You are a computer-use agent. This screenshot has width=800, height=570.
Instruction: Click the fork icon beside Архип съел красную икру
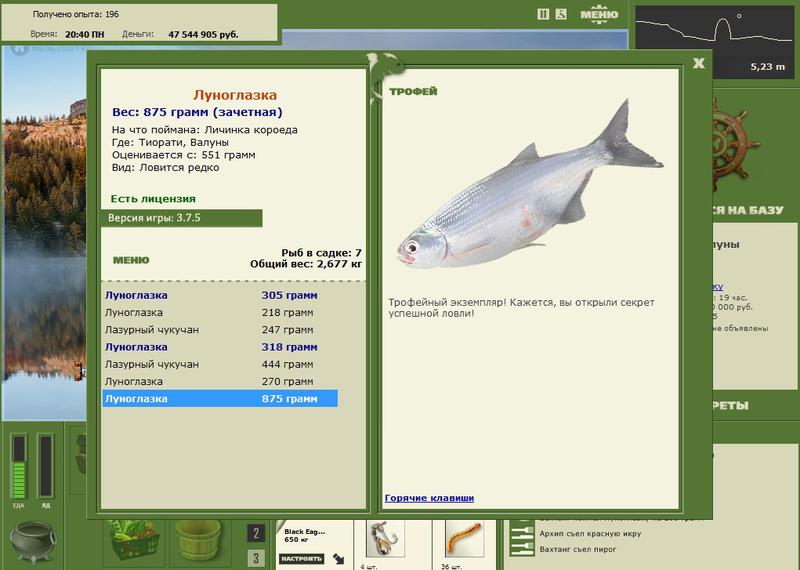coord(521,534)
